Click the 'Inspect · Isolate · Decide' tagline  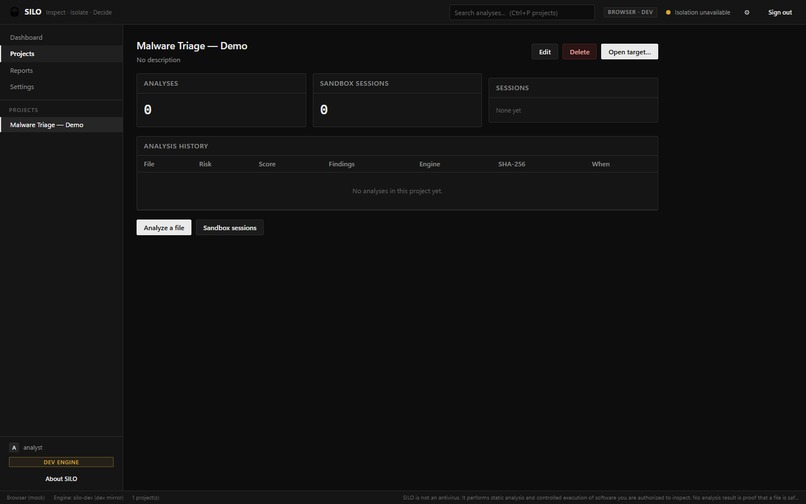(x=79, y=12)
